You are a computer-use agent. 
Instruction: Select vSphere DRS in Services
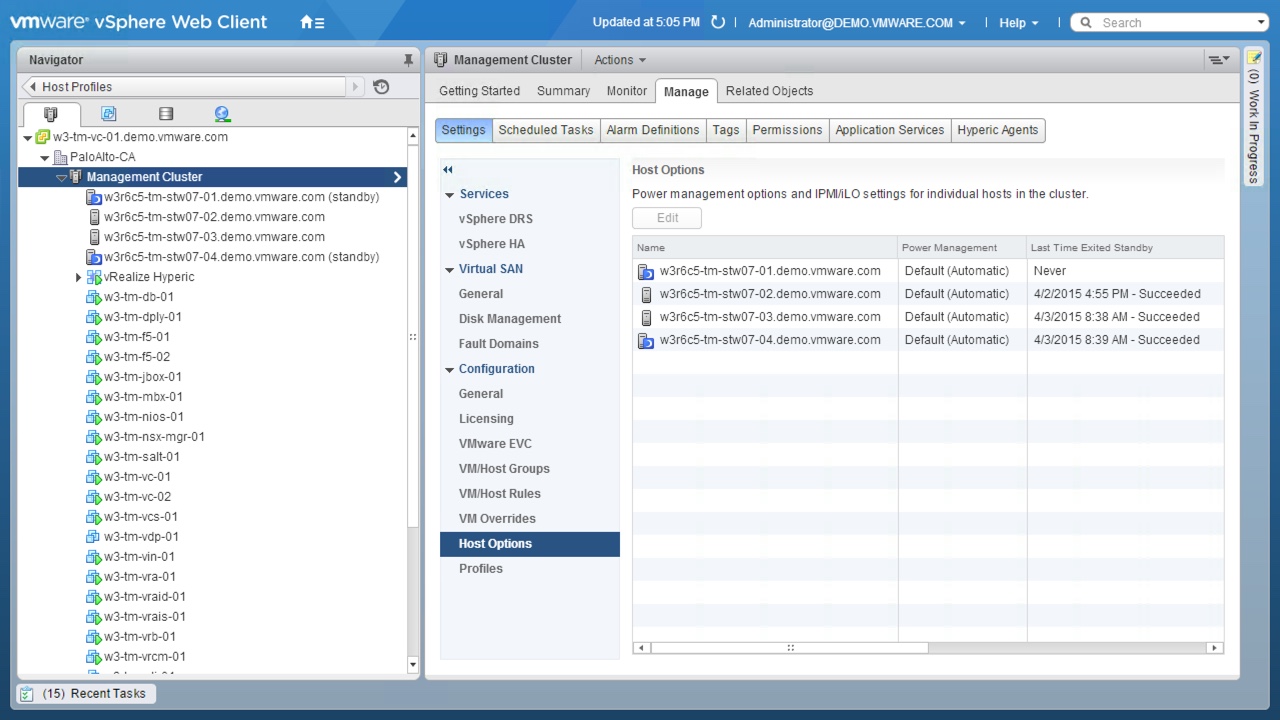tap(495, 219)
